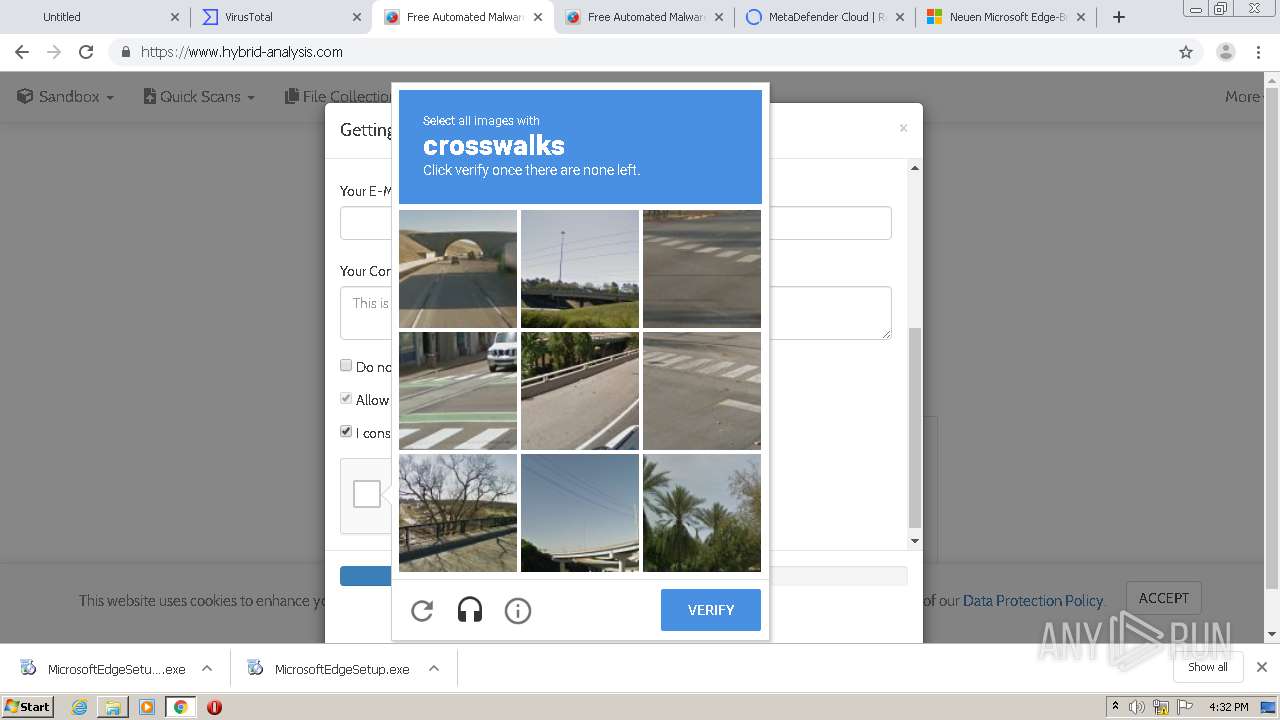Screen dimensions: 1280x720
Task: Click the dialog's scrollbar up arrow
Action: coord(914,168)
